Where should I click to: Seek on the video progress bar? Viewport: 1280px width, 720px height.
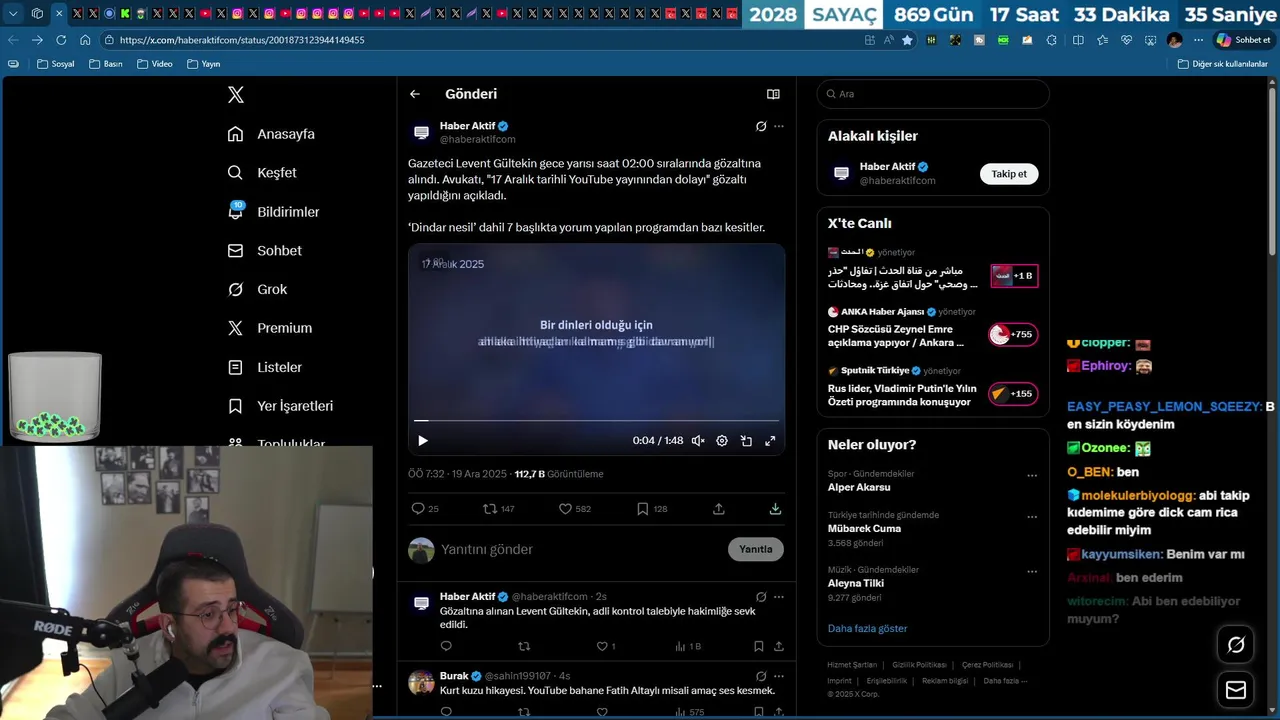[596, 421]
